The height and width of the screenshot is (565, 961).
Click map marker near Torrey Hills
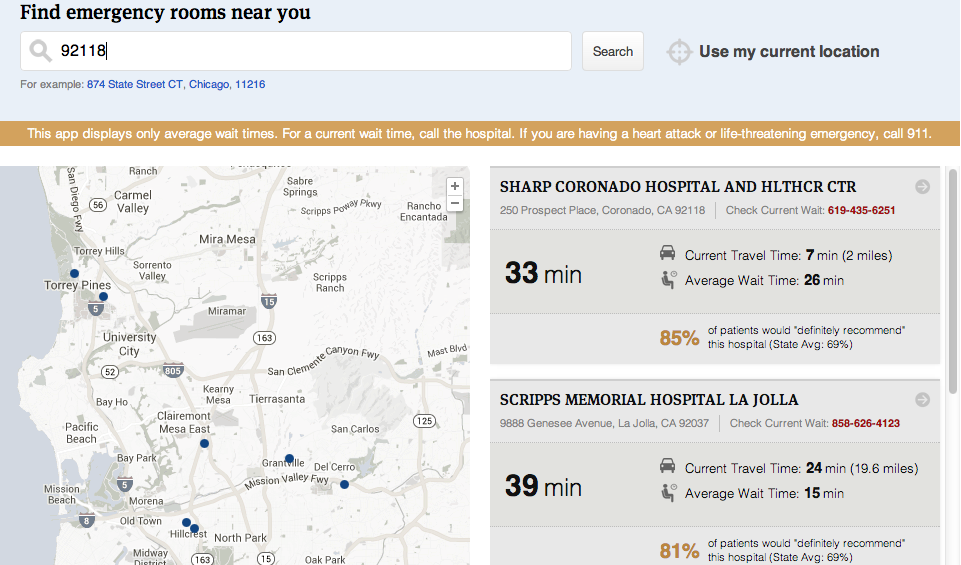tap(74, 273)
